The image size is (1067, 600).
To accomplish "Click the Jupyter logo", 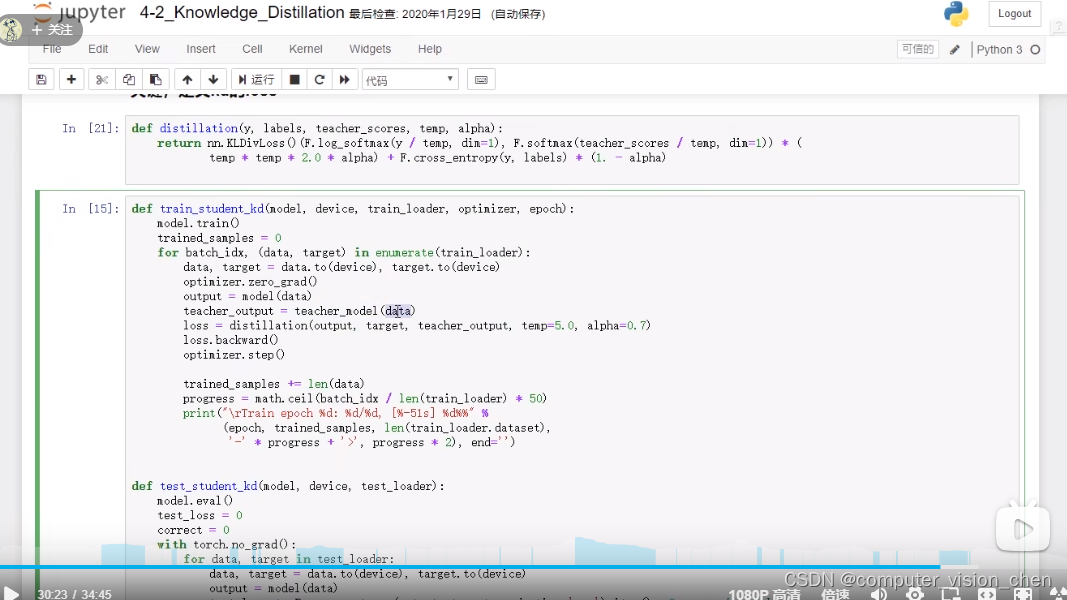I will click(x=80, y=12).
